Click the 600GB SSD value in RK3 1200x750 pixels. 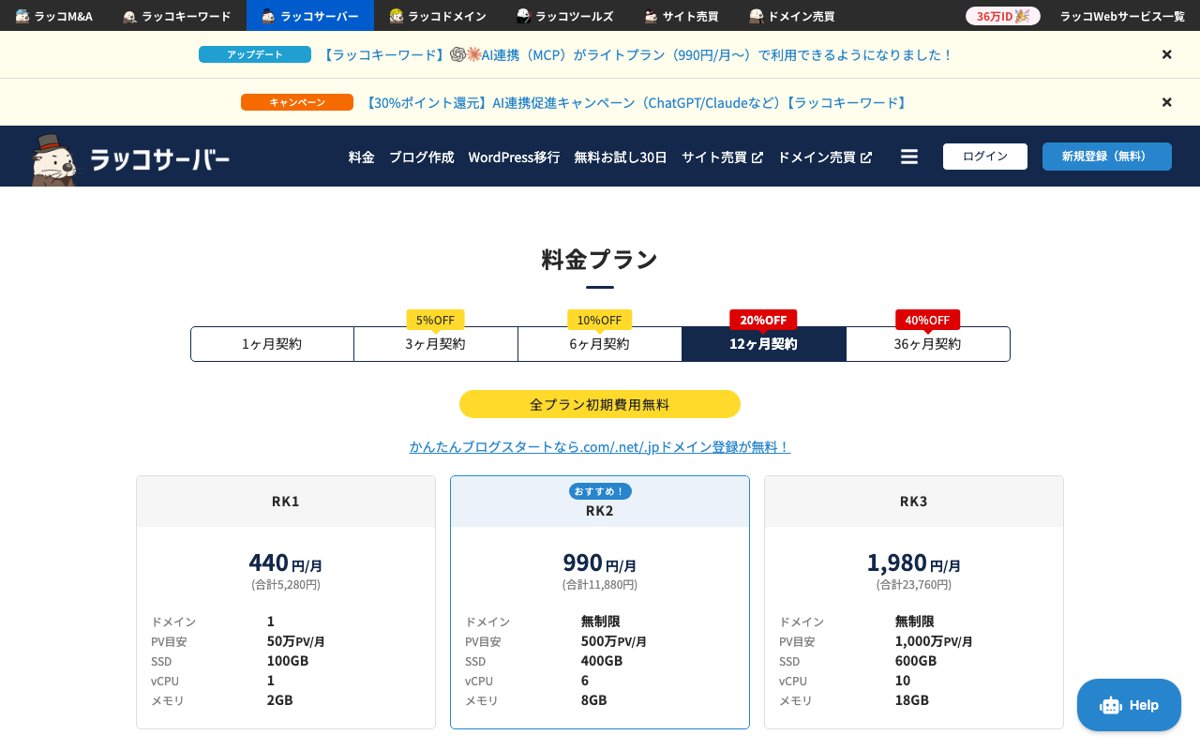click(x=916, y=661)
